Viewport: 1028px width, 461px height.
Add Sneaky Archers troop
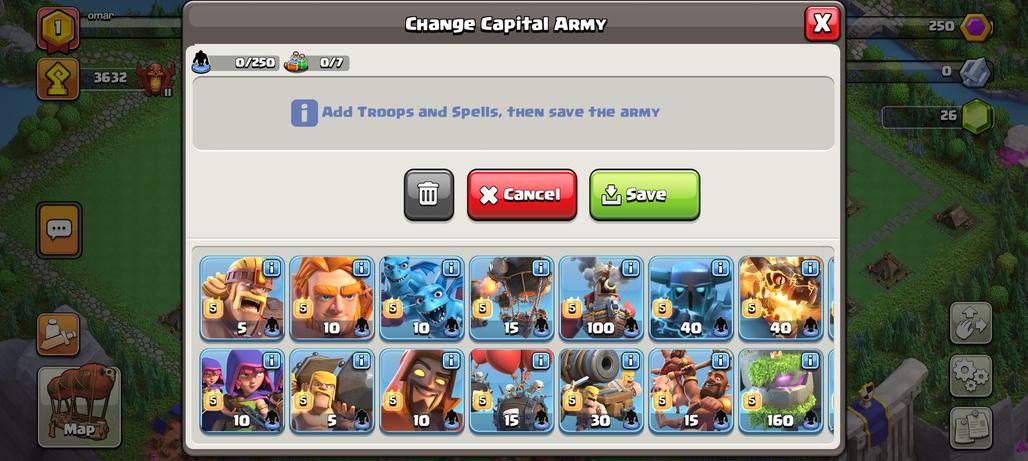tap(242, 391)
